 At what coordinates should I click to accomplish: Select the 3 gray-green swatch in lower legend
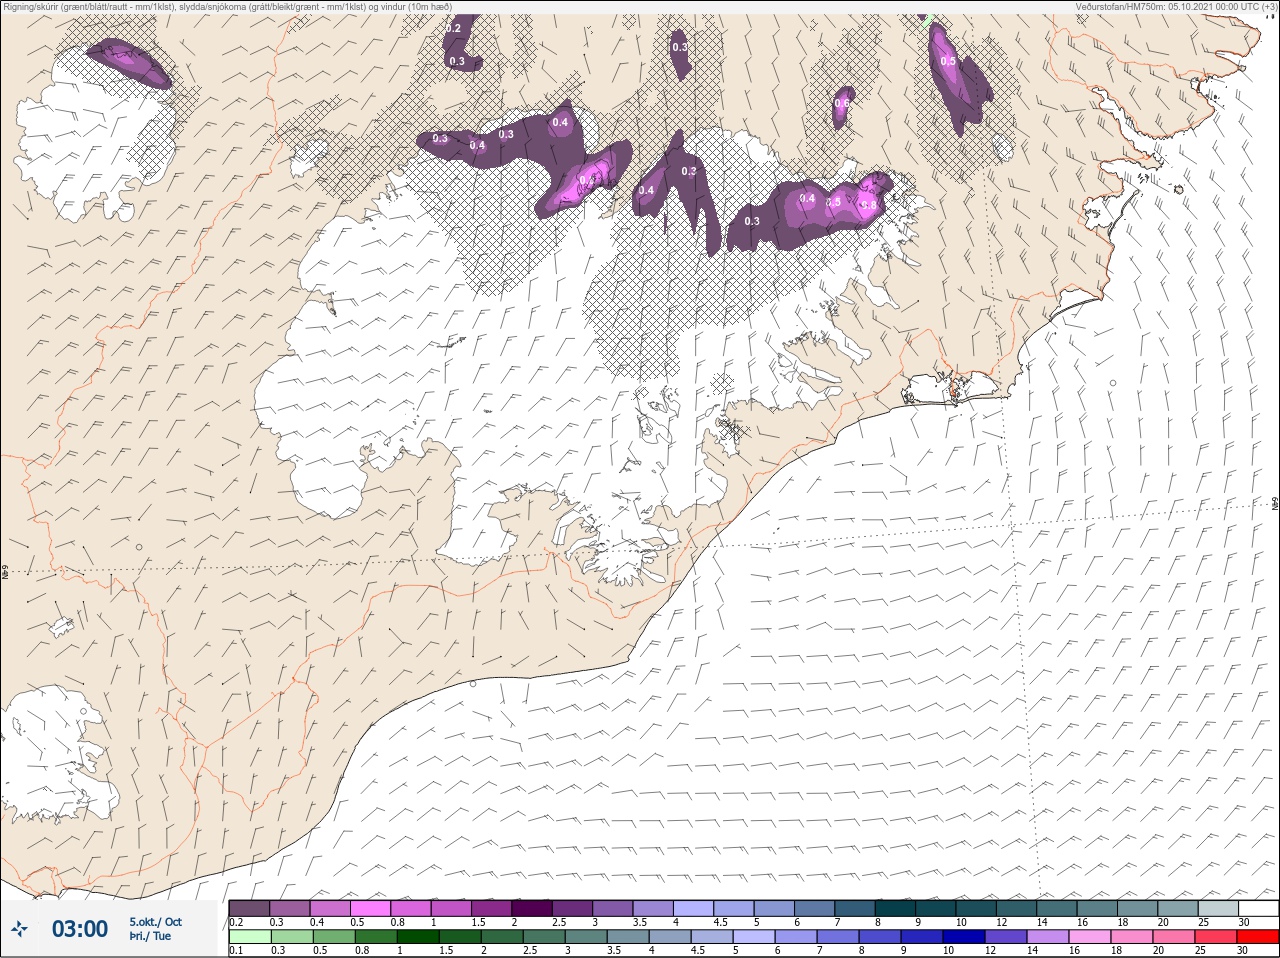click(x=585, y=937)
